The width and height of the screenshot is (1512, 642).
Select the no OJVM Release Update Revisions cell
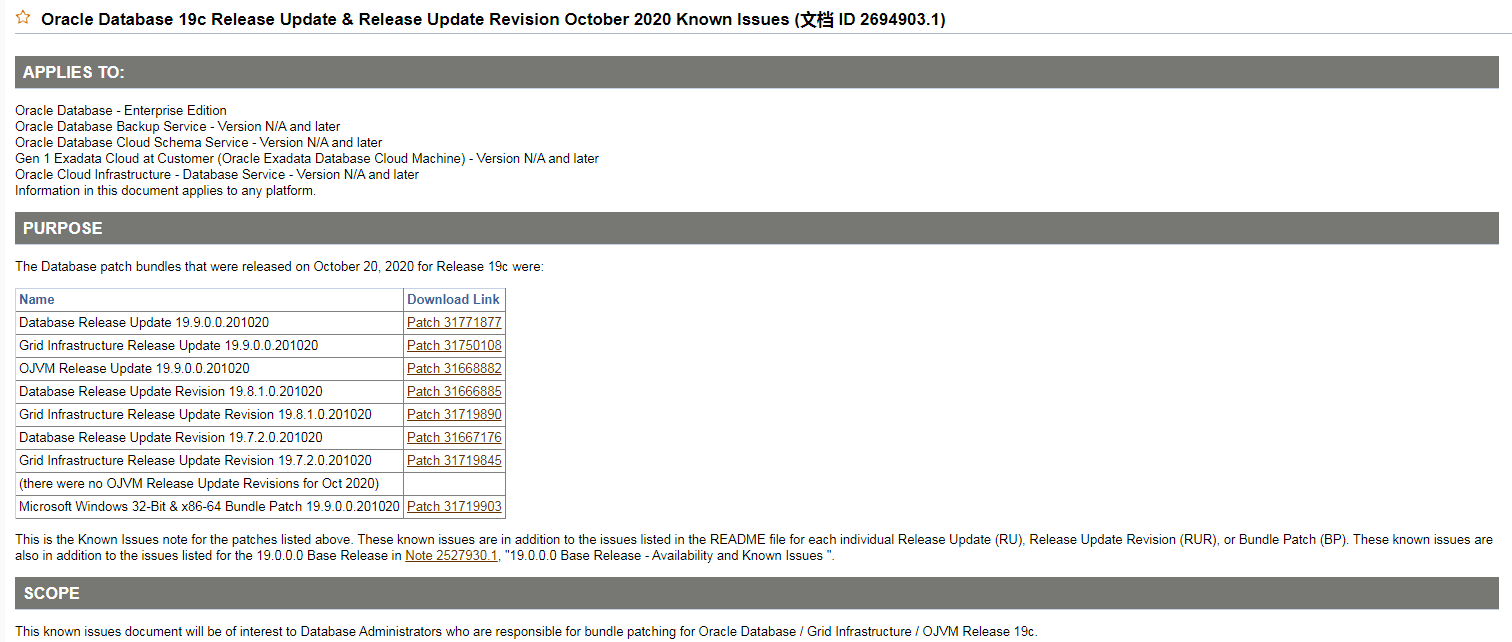pos(209,483)
